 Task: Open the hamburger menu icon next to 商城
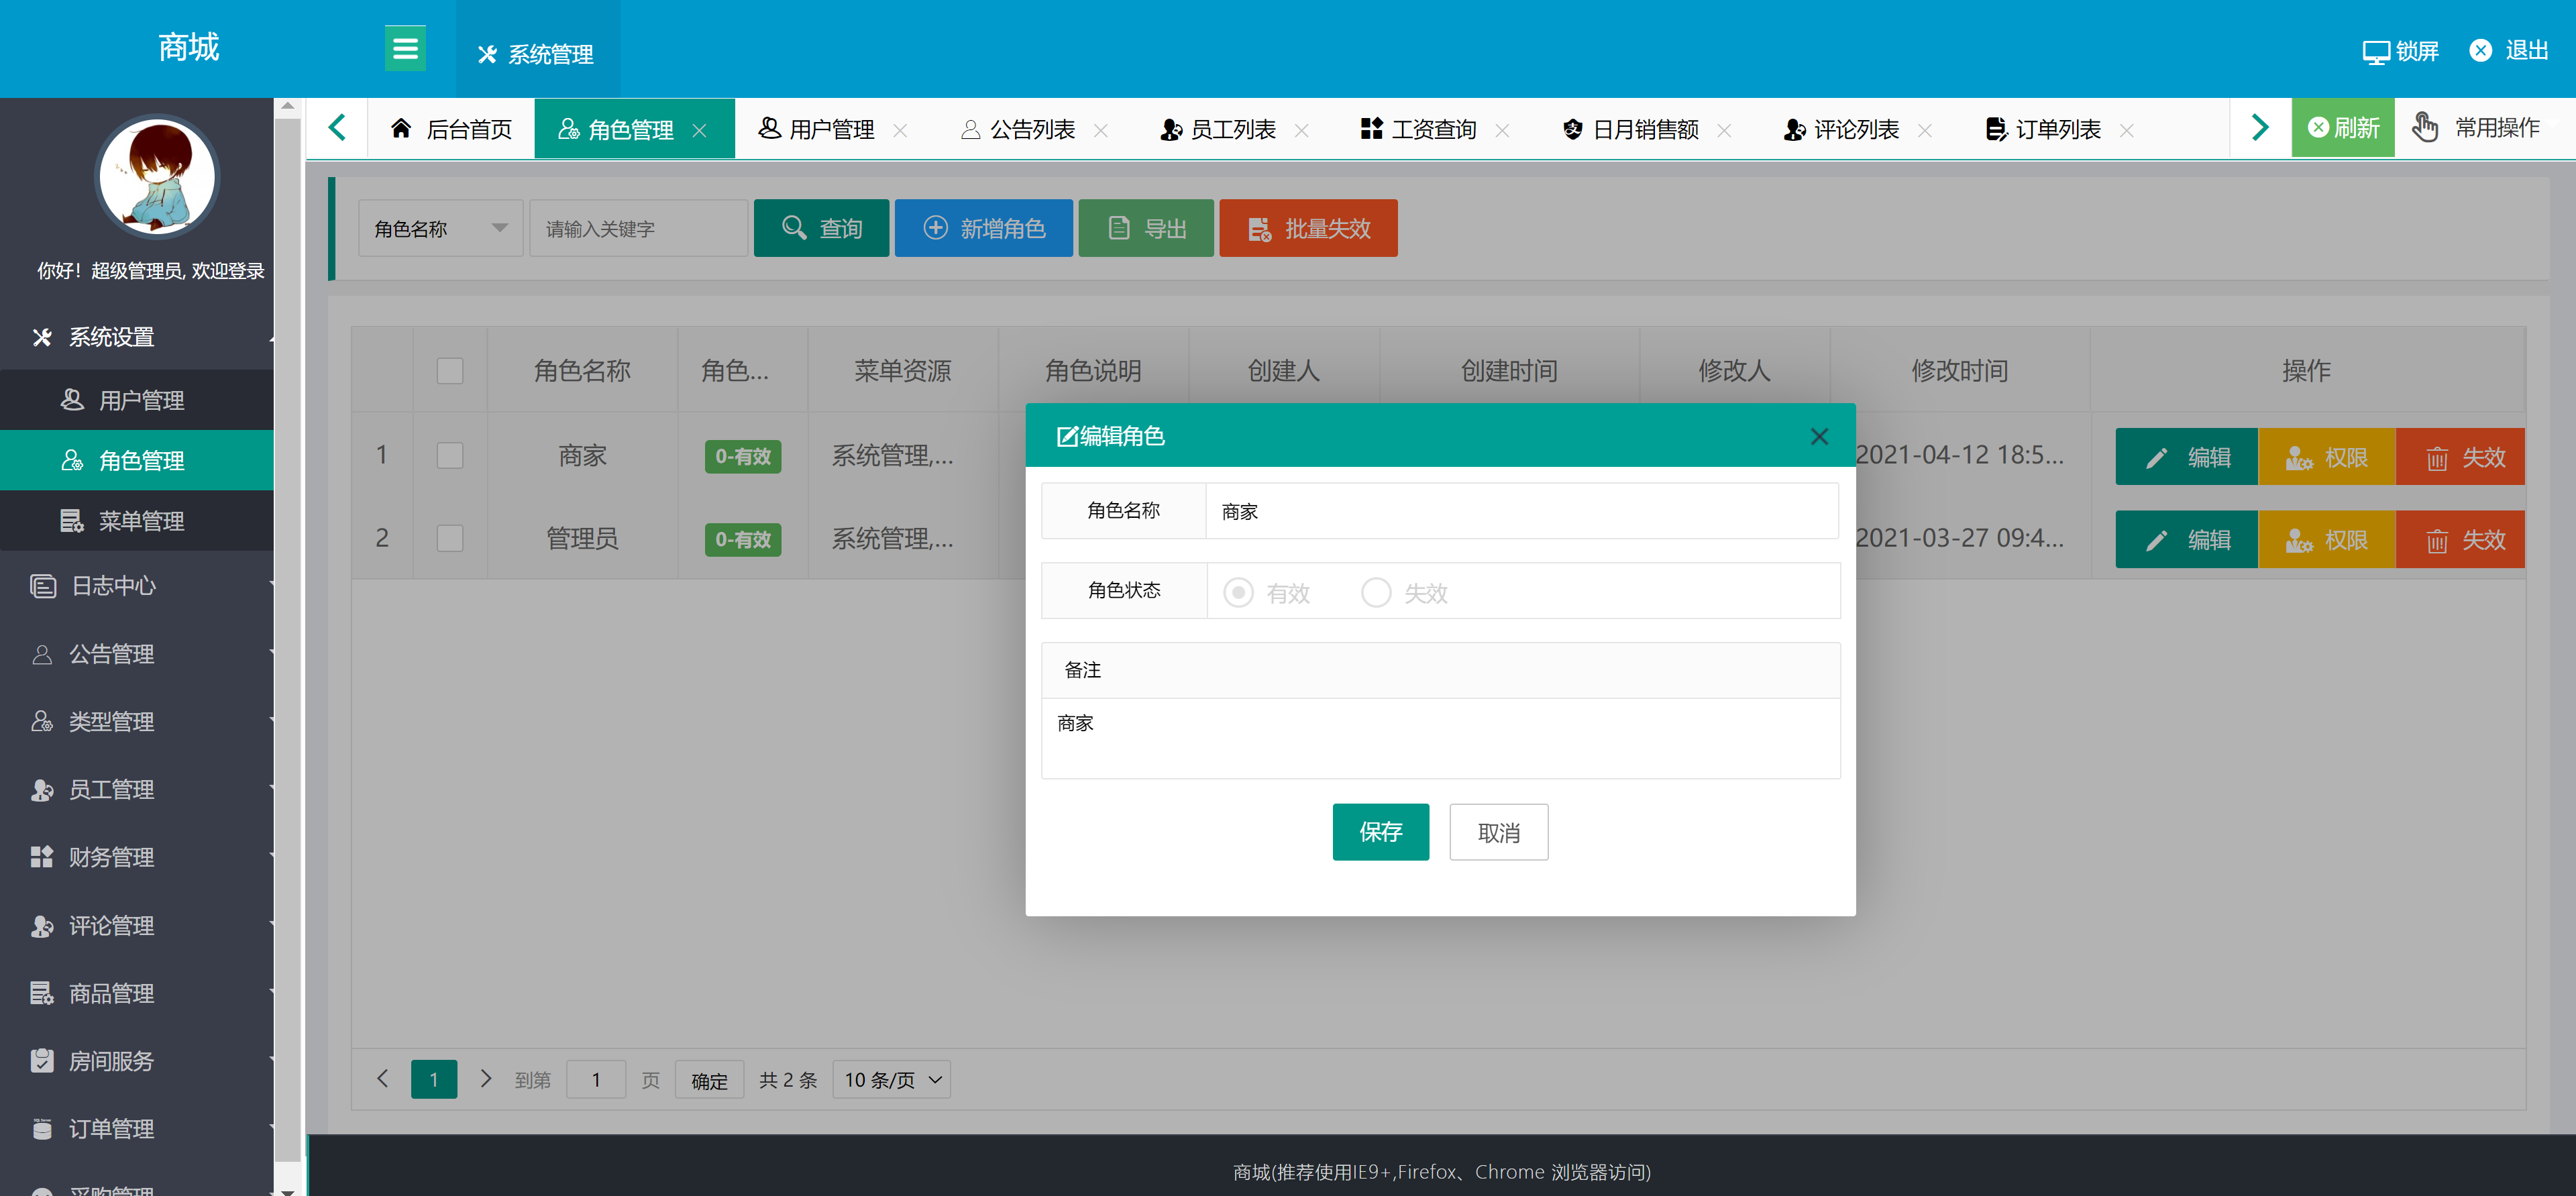pos(405,47)
